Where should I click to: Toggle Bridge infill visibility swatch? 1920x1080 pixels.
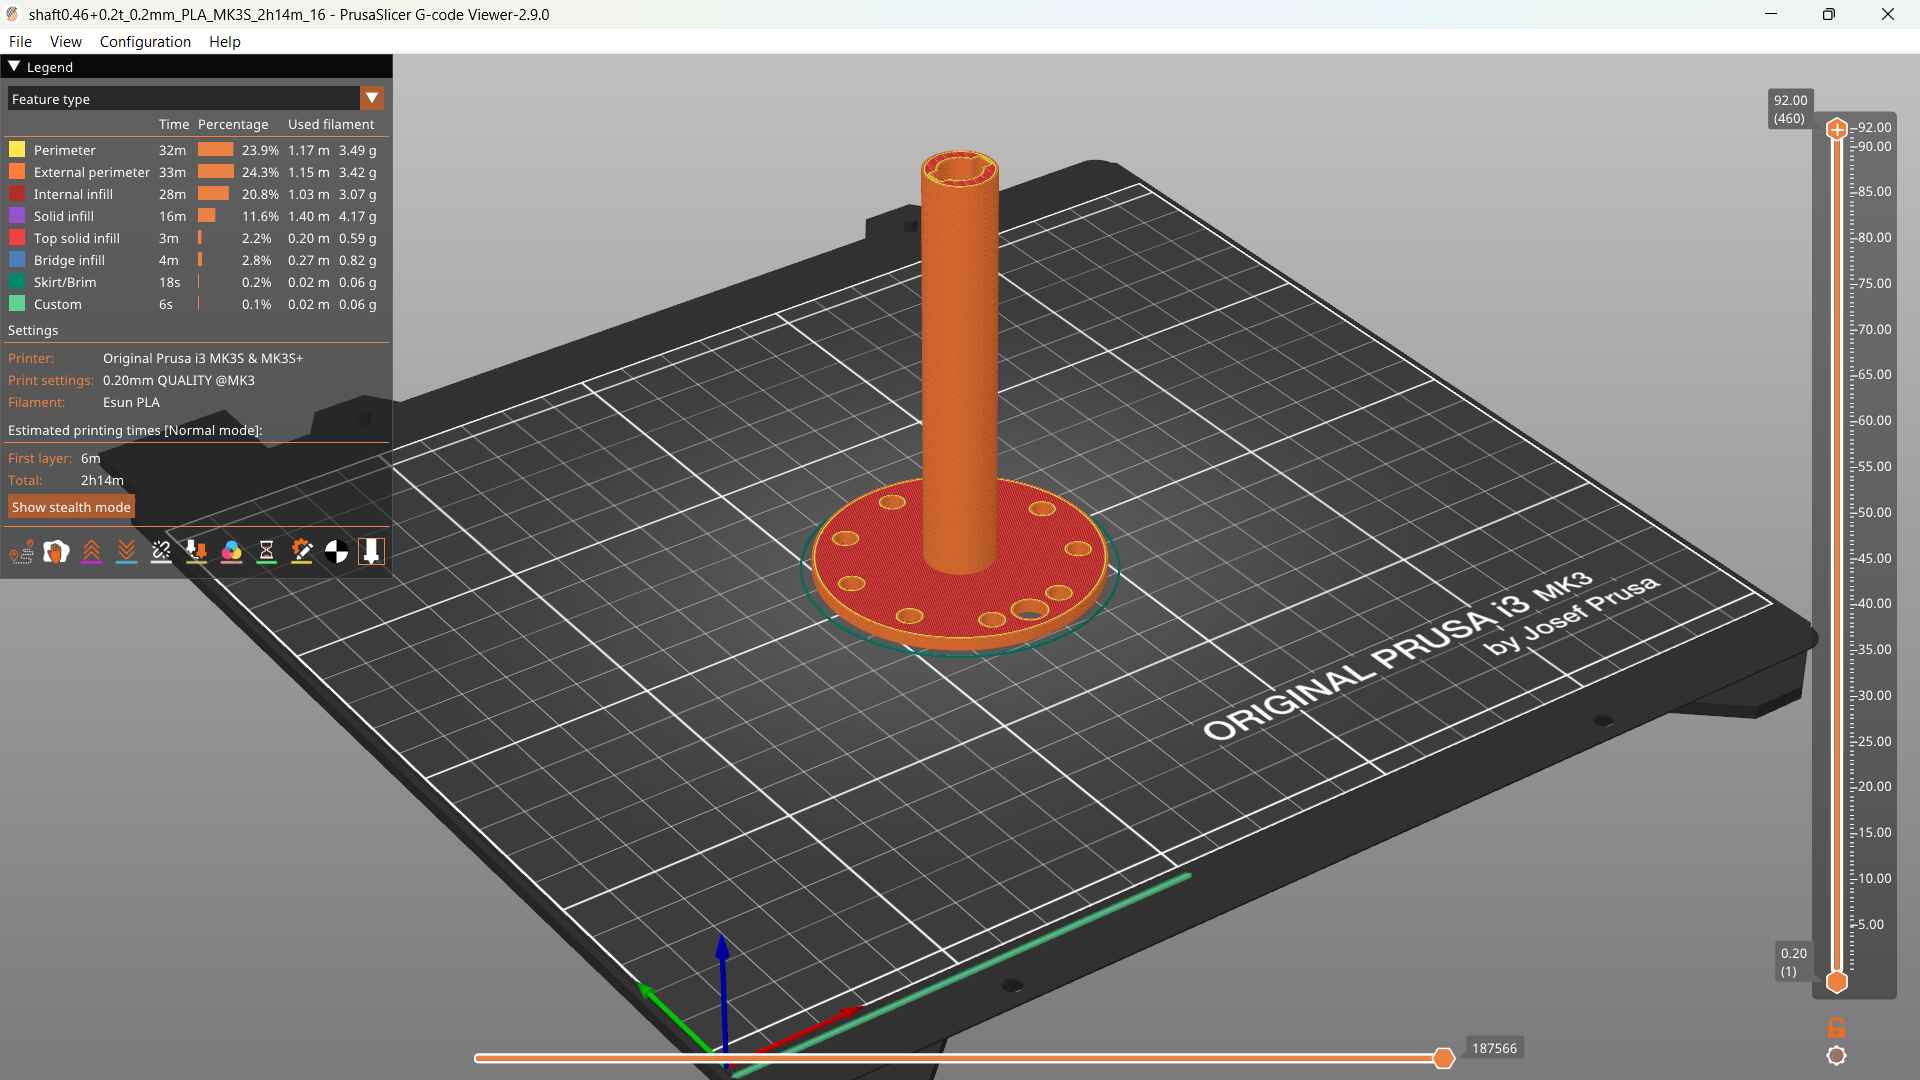point(17,260)
